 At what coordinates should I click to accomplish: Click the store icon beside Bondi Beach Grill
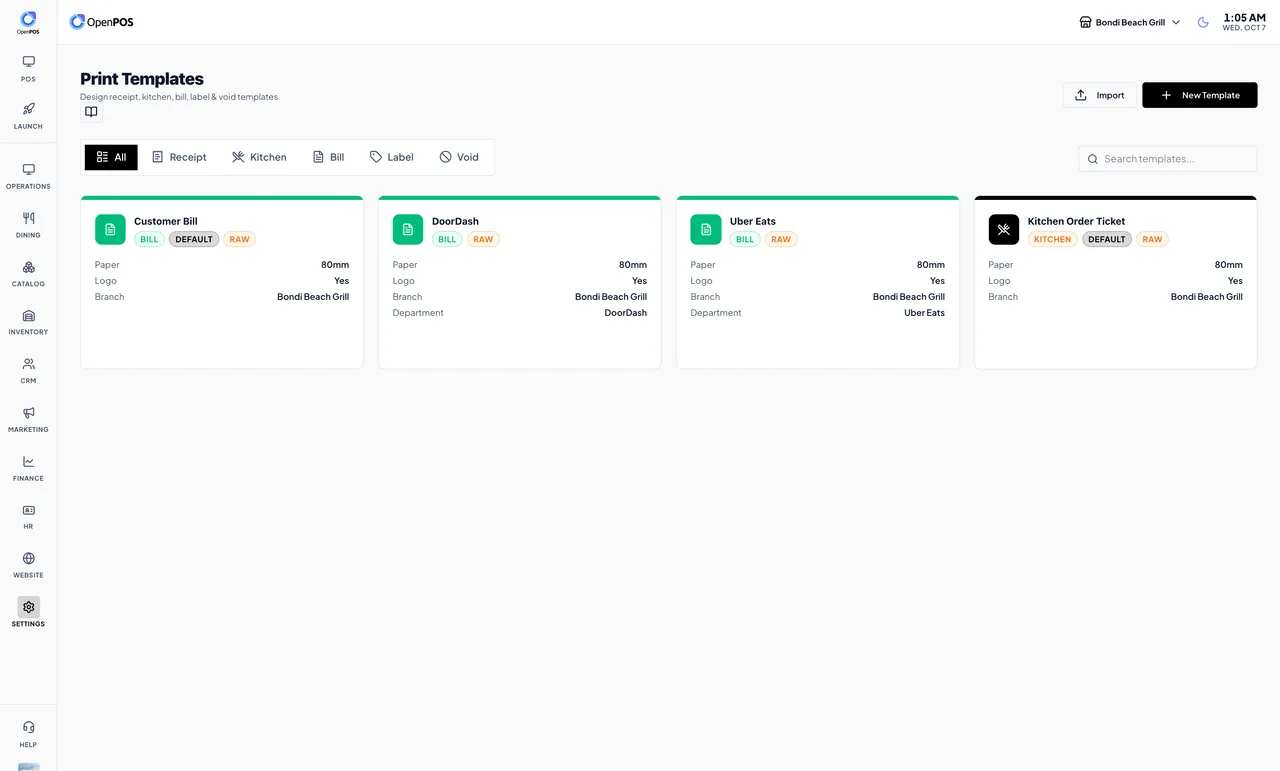click(1085, 22)
